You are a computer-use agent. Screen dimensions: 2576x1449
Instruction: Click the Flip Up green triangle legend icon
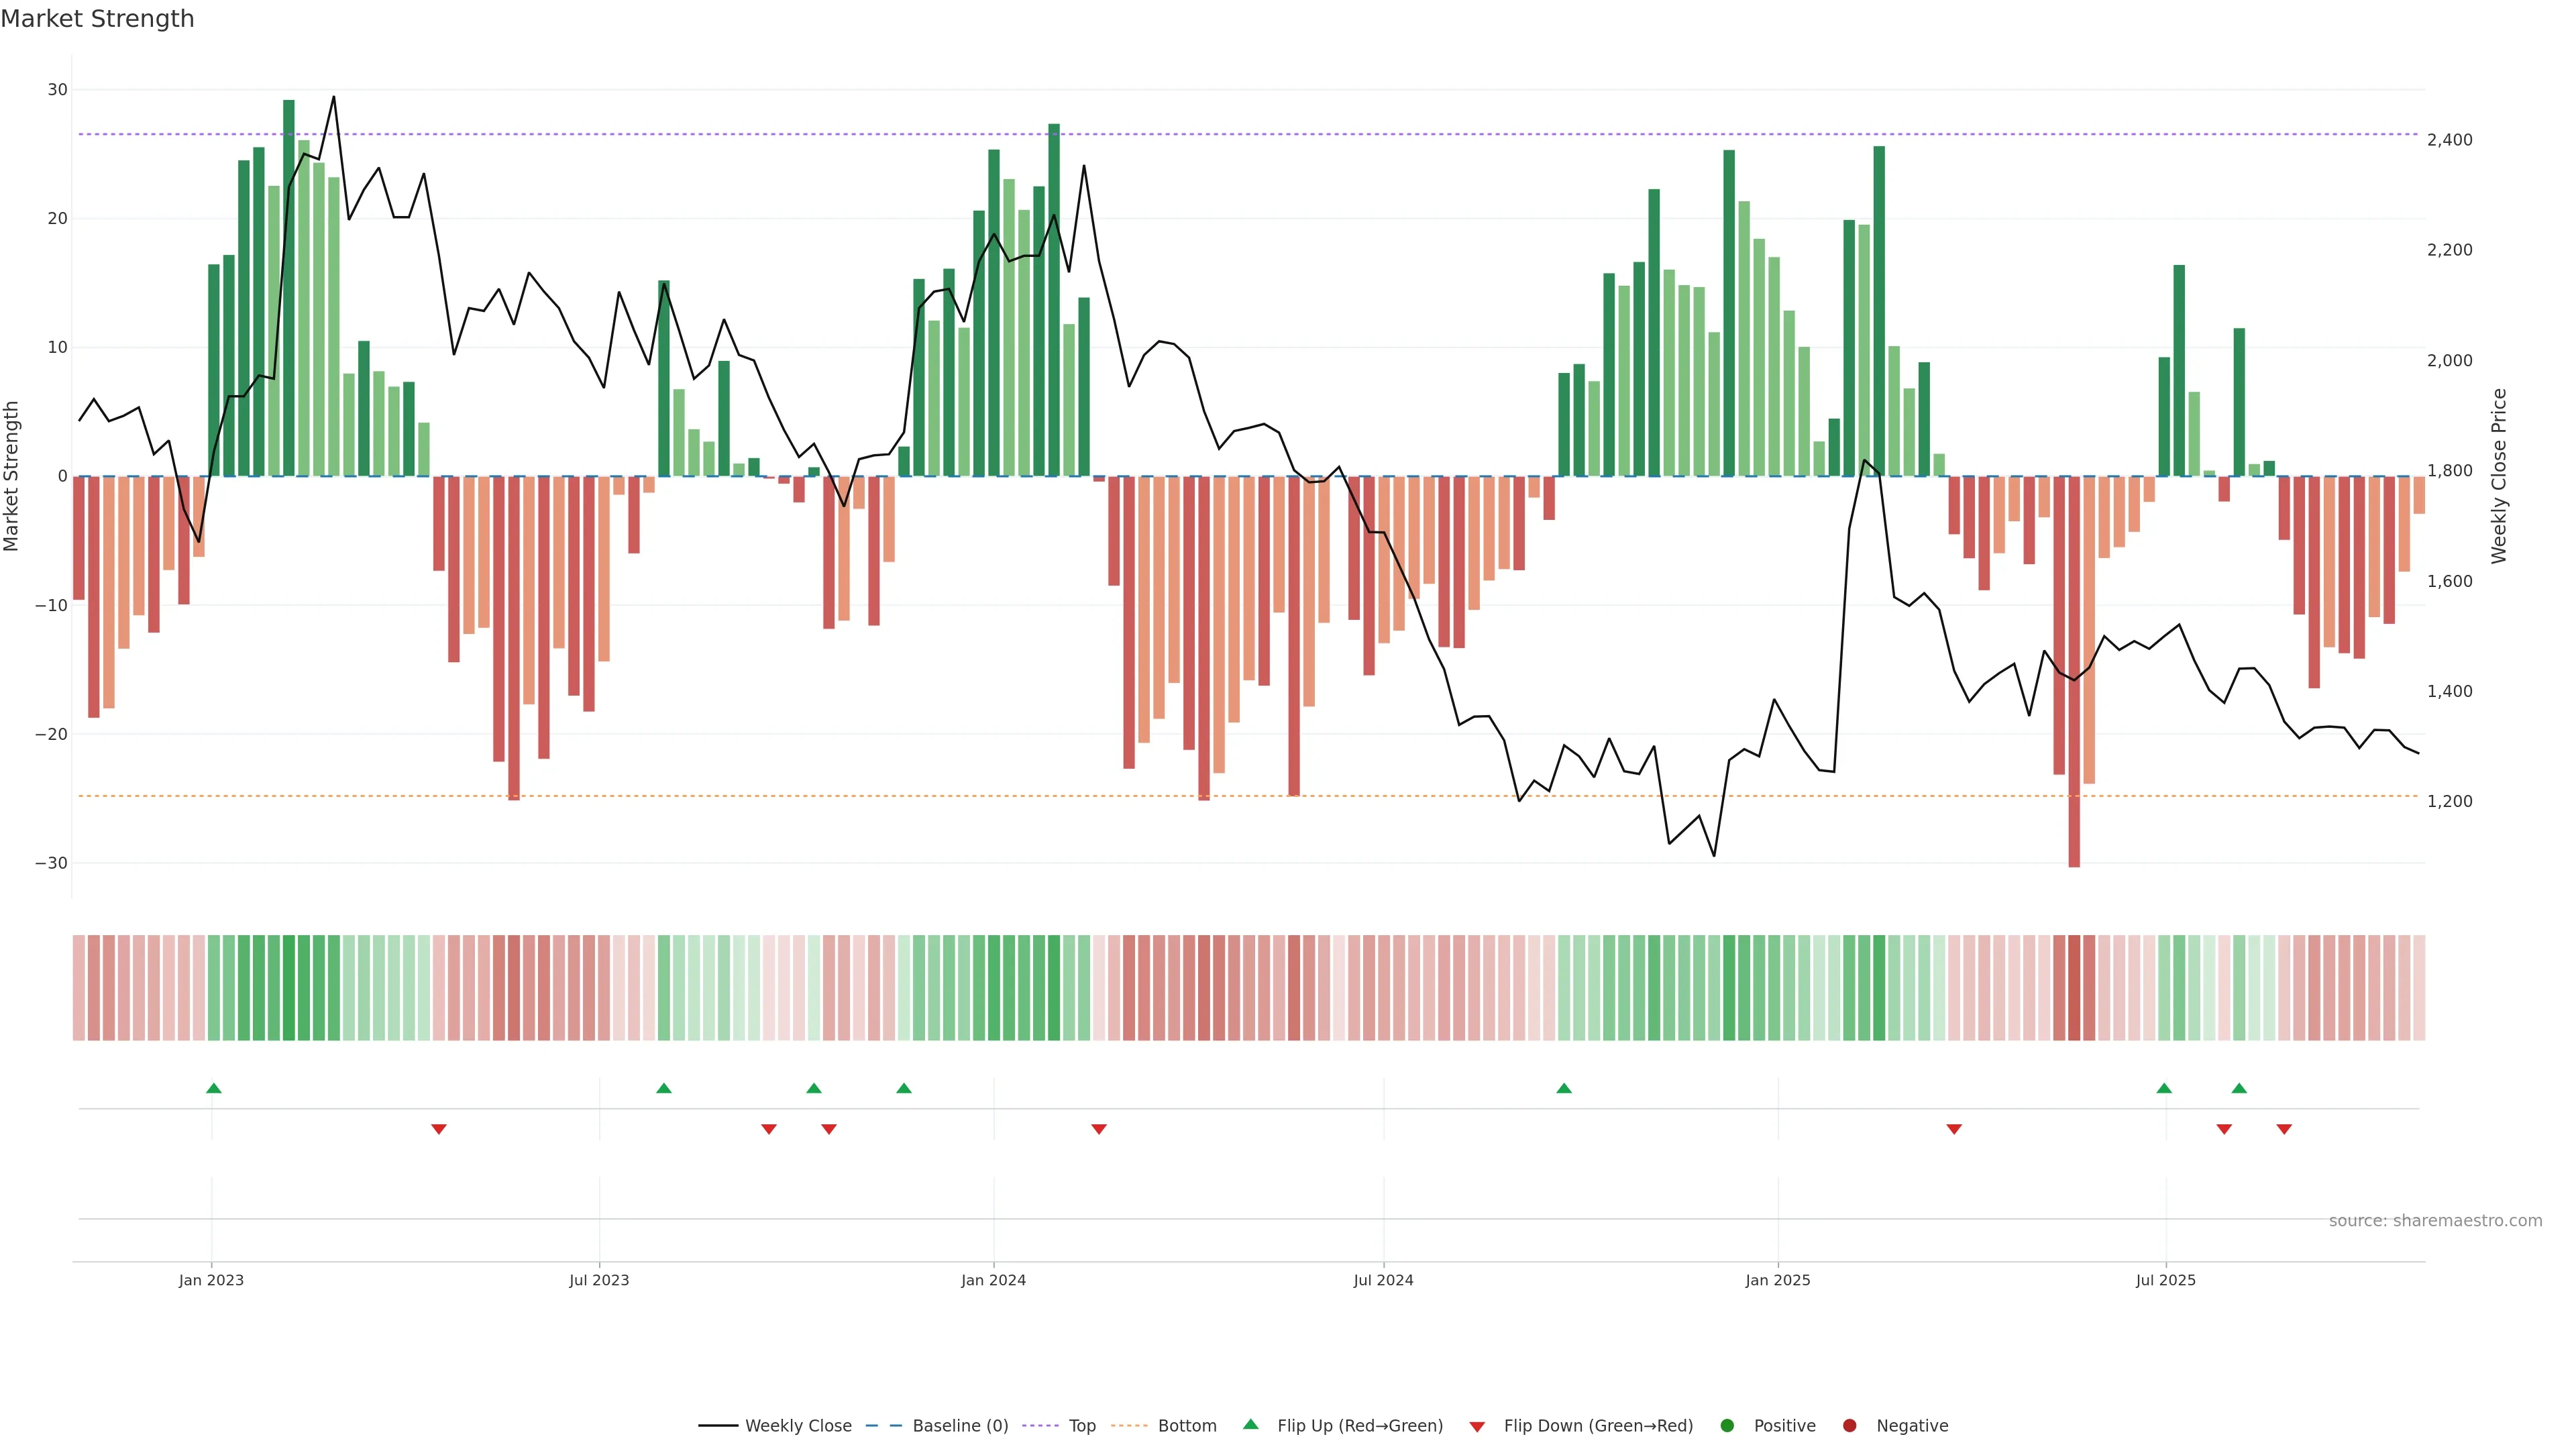[x=1250, y=1425]
